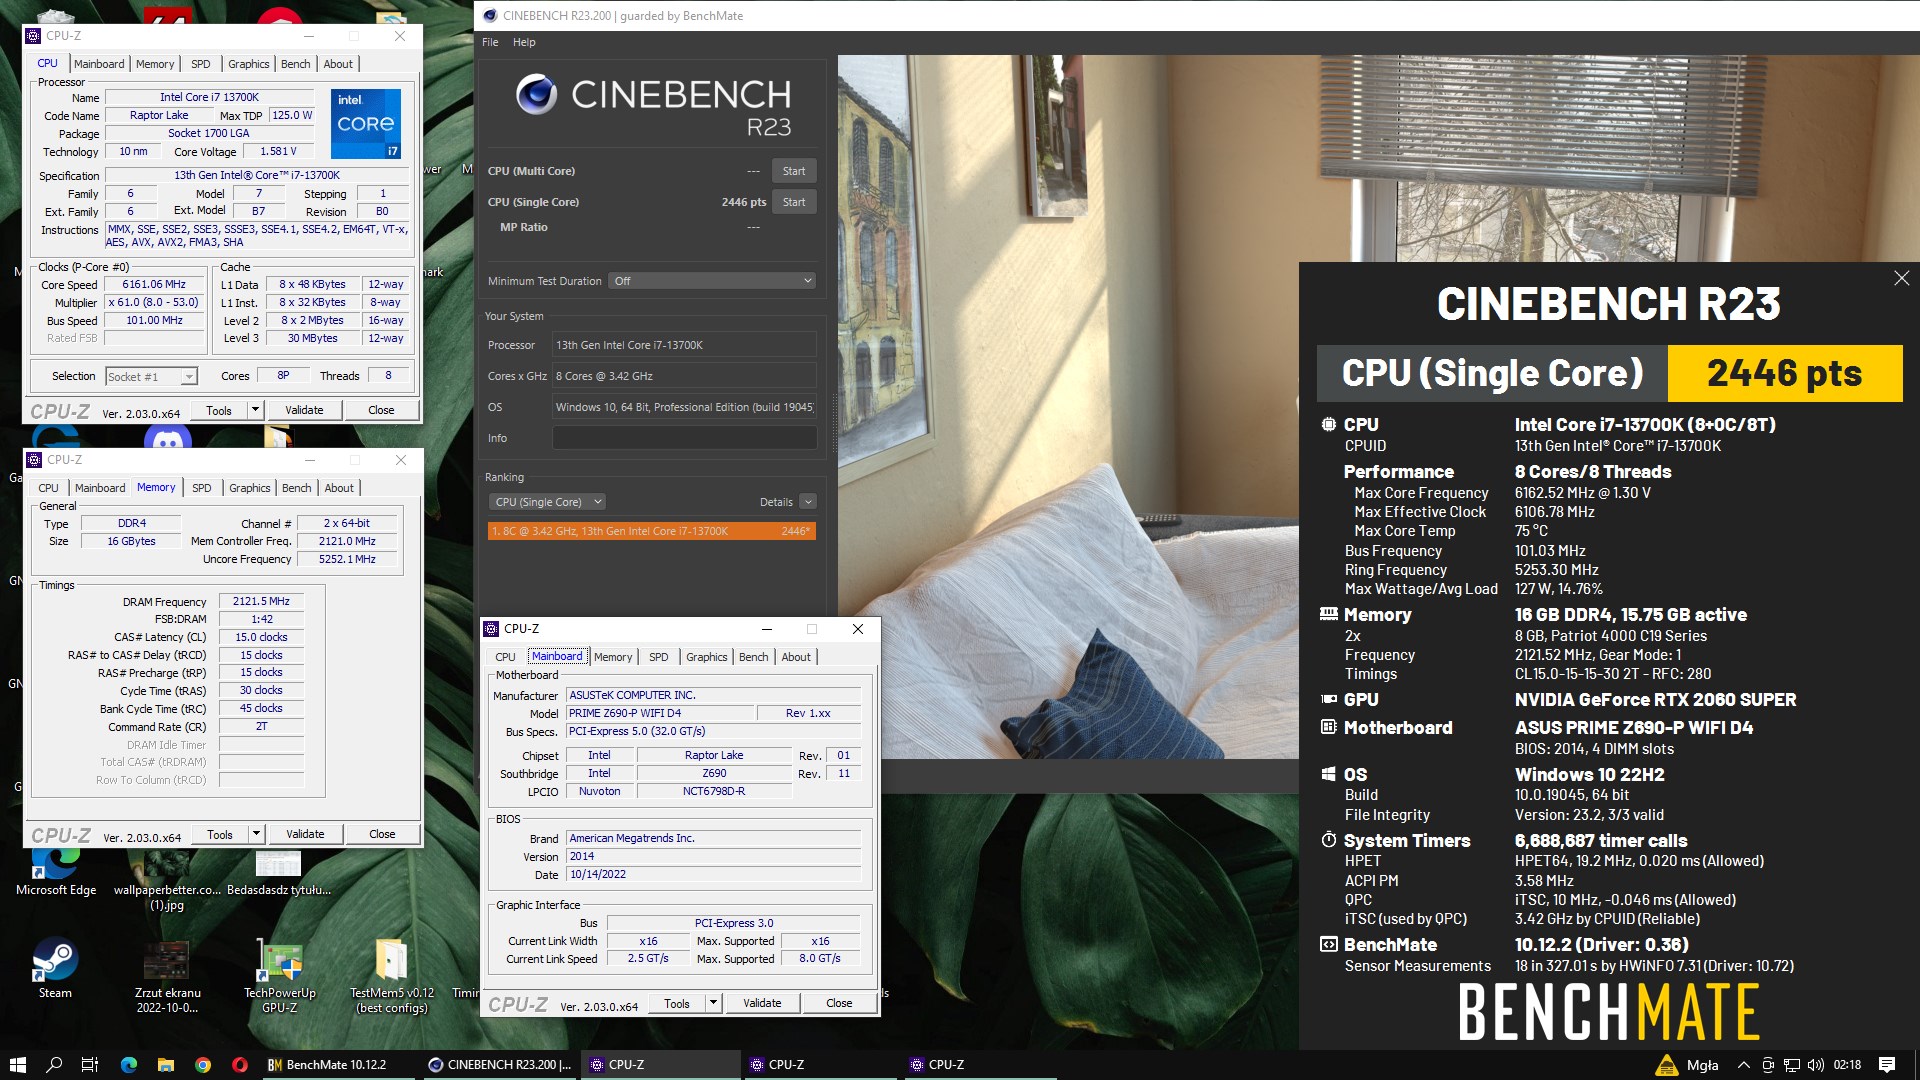The height and width of the screenshot is (1080, 1920).
Task: Click Validate in the mainboard CPU-Z window
Action: click(x=761, y=1003)
